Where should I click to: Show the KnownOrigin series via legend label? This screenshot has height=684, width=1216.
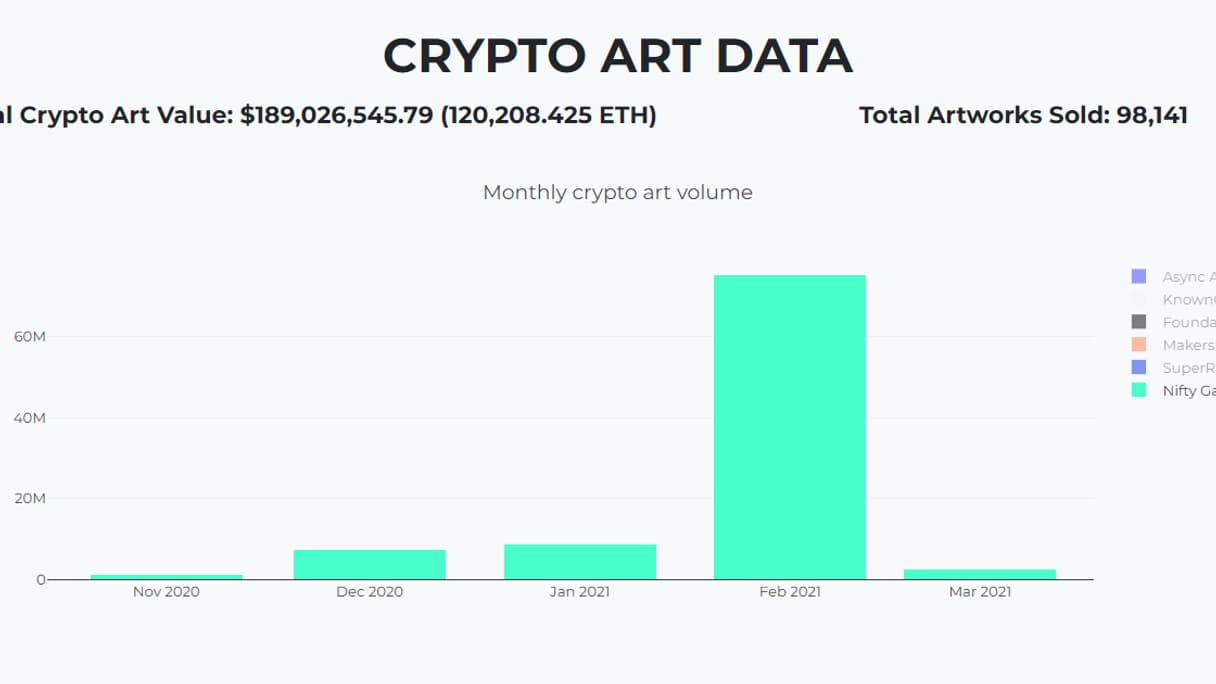pos(1189,299)
